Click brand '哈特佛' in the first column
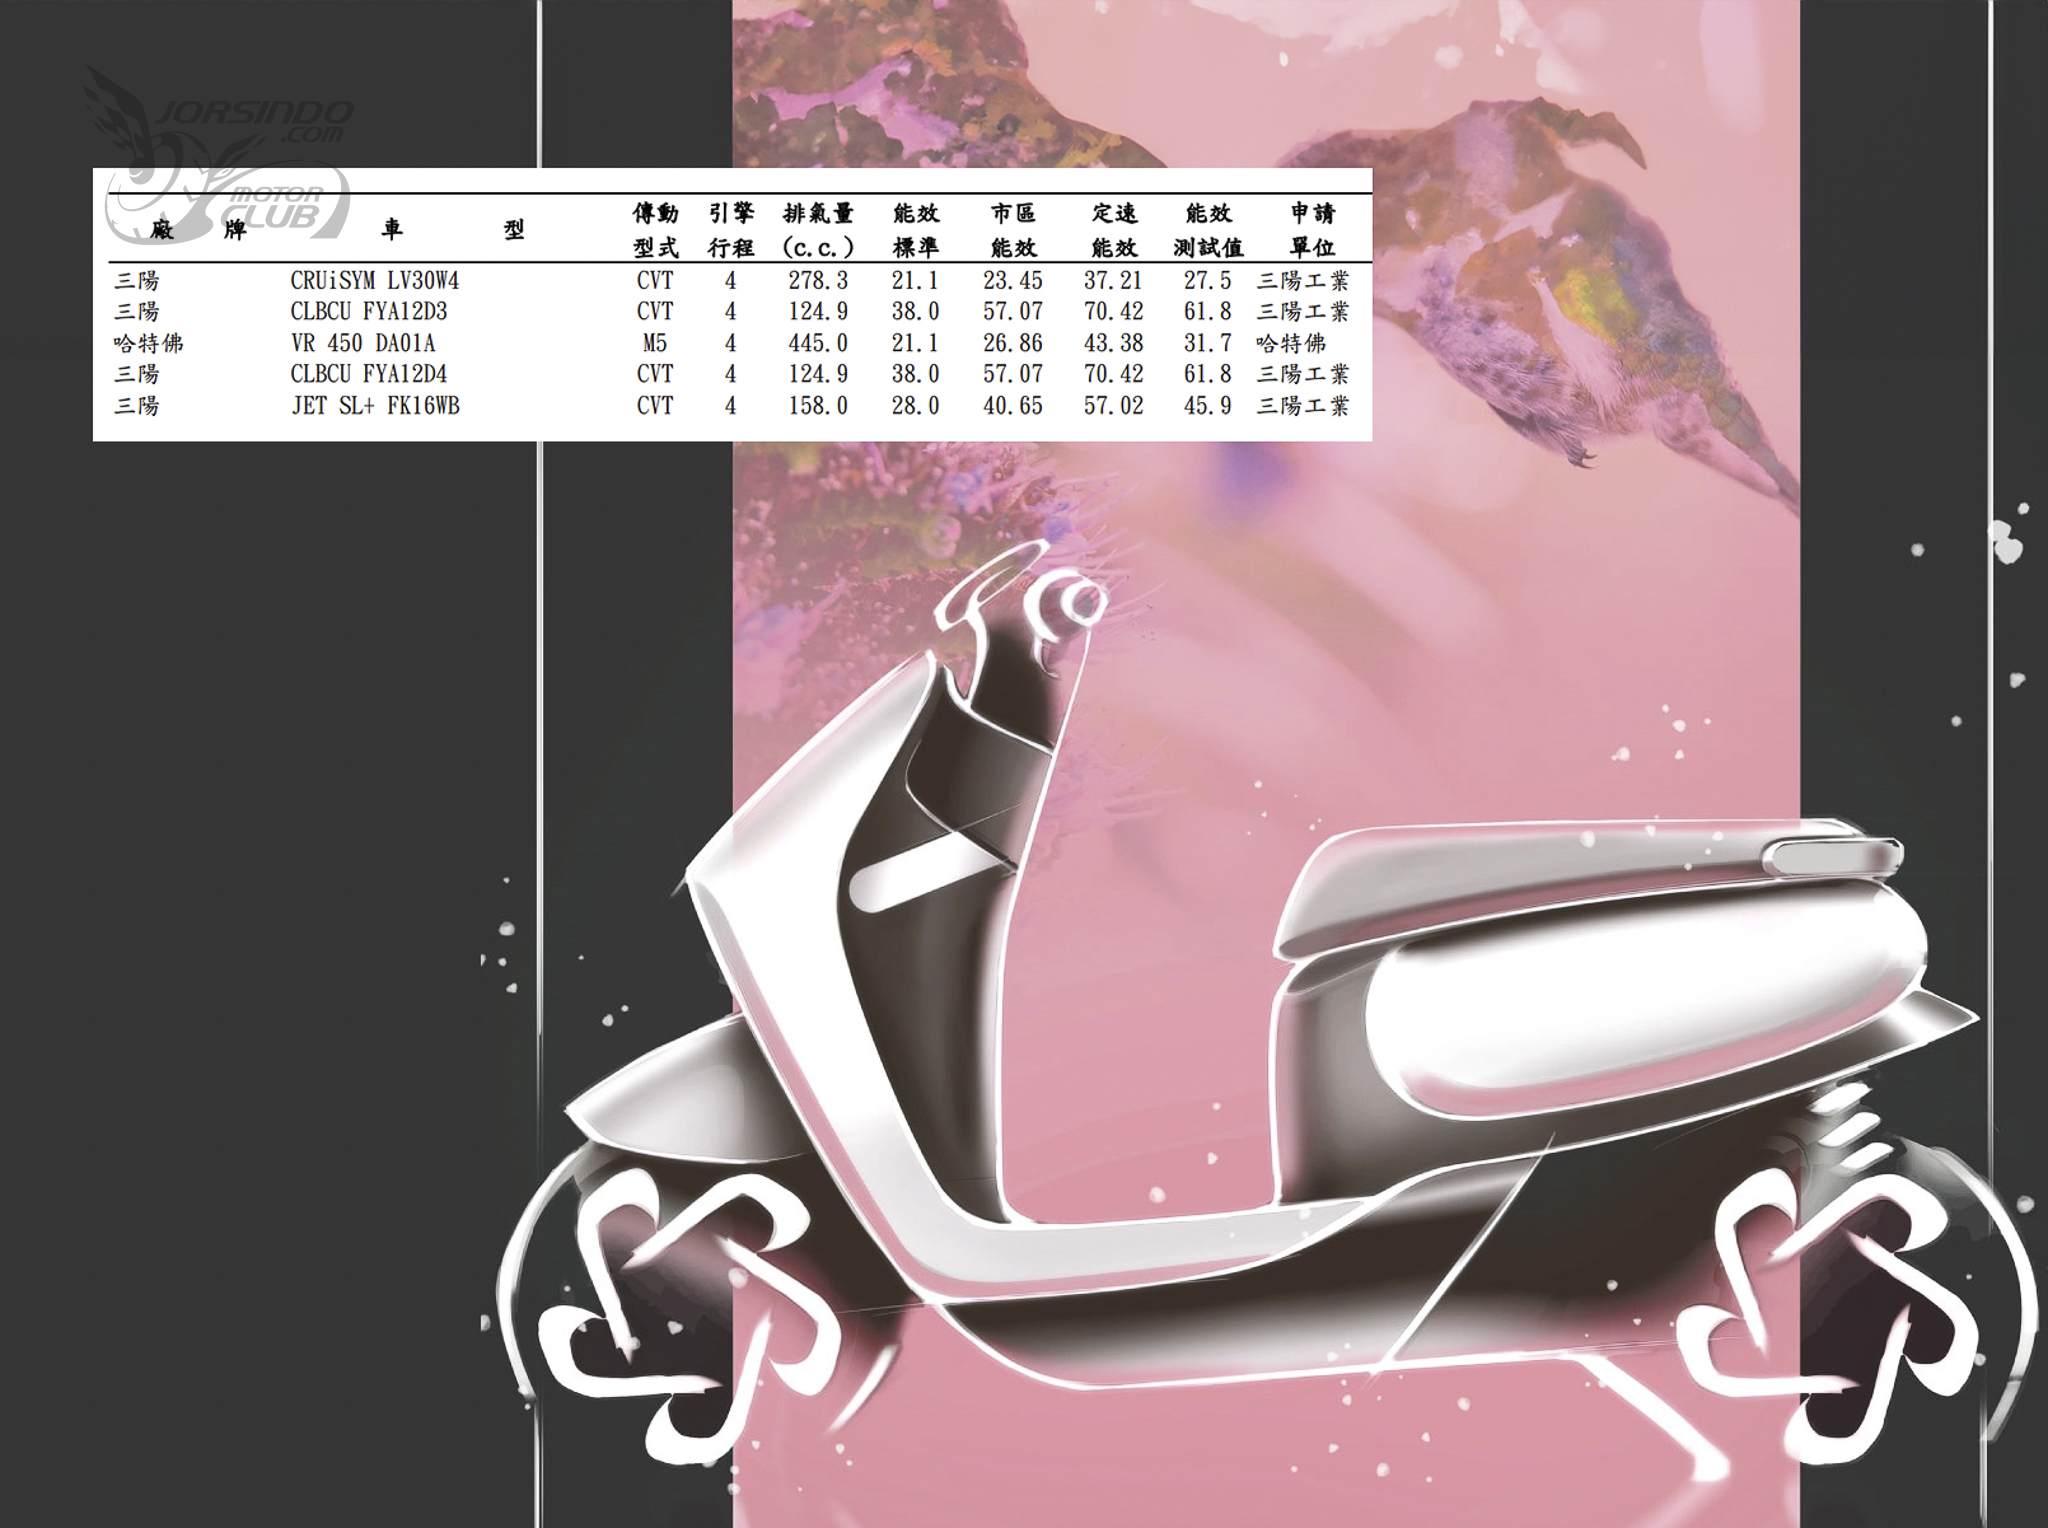 click(149, 344)
